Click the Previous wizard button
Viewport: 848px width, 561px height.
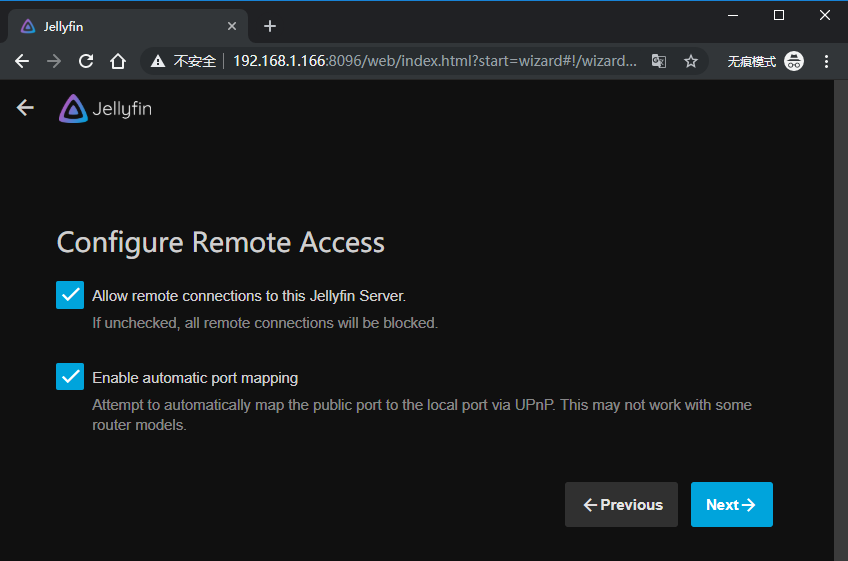click(x=621, y=505)
